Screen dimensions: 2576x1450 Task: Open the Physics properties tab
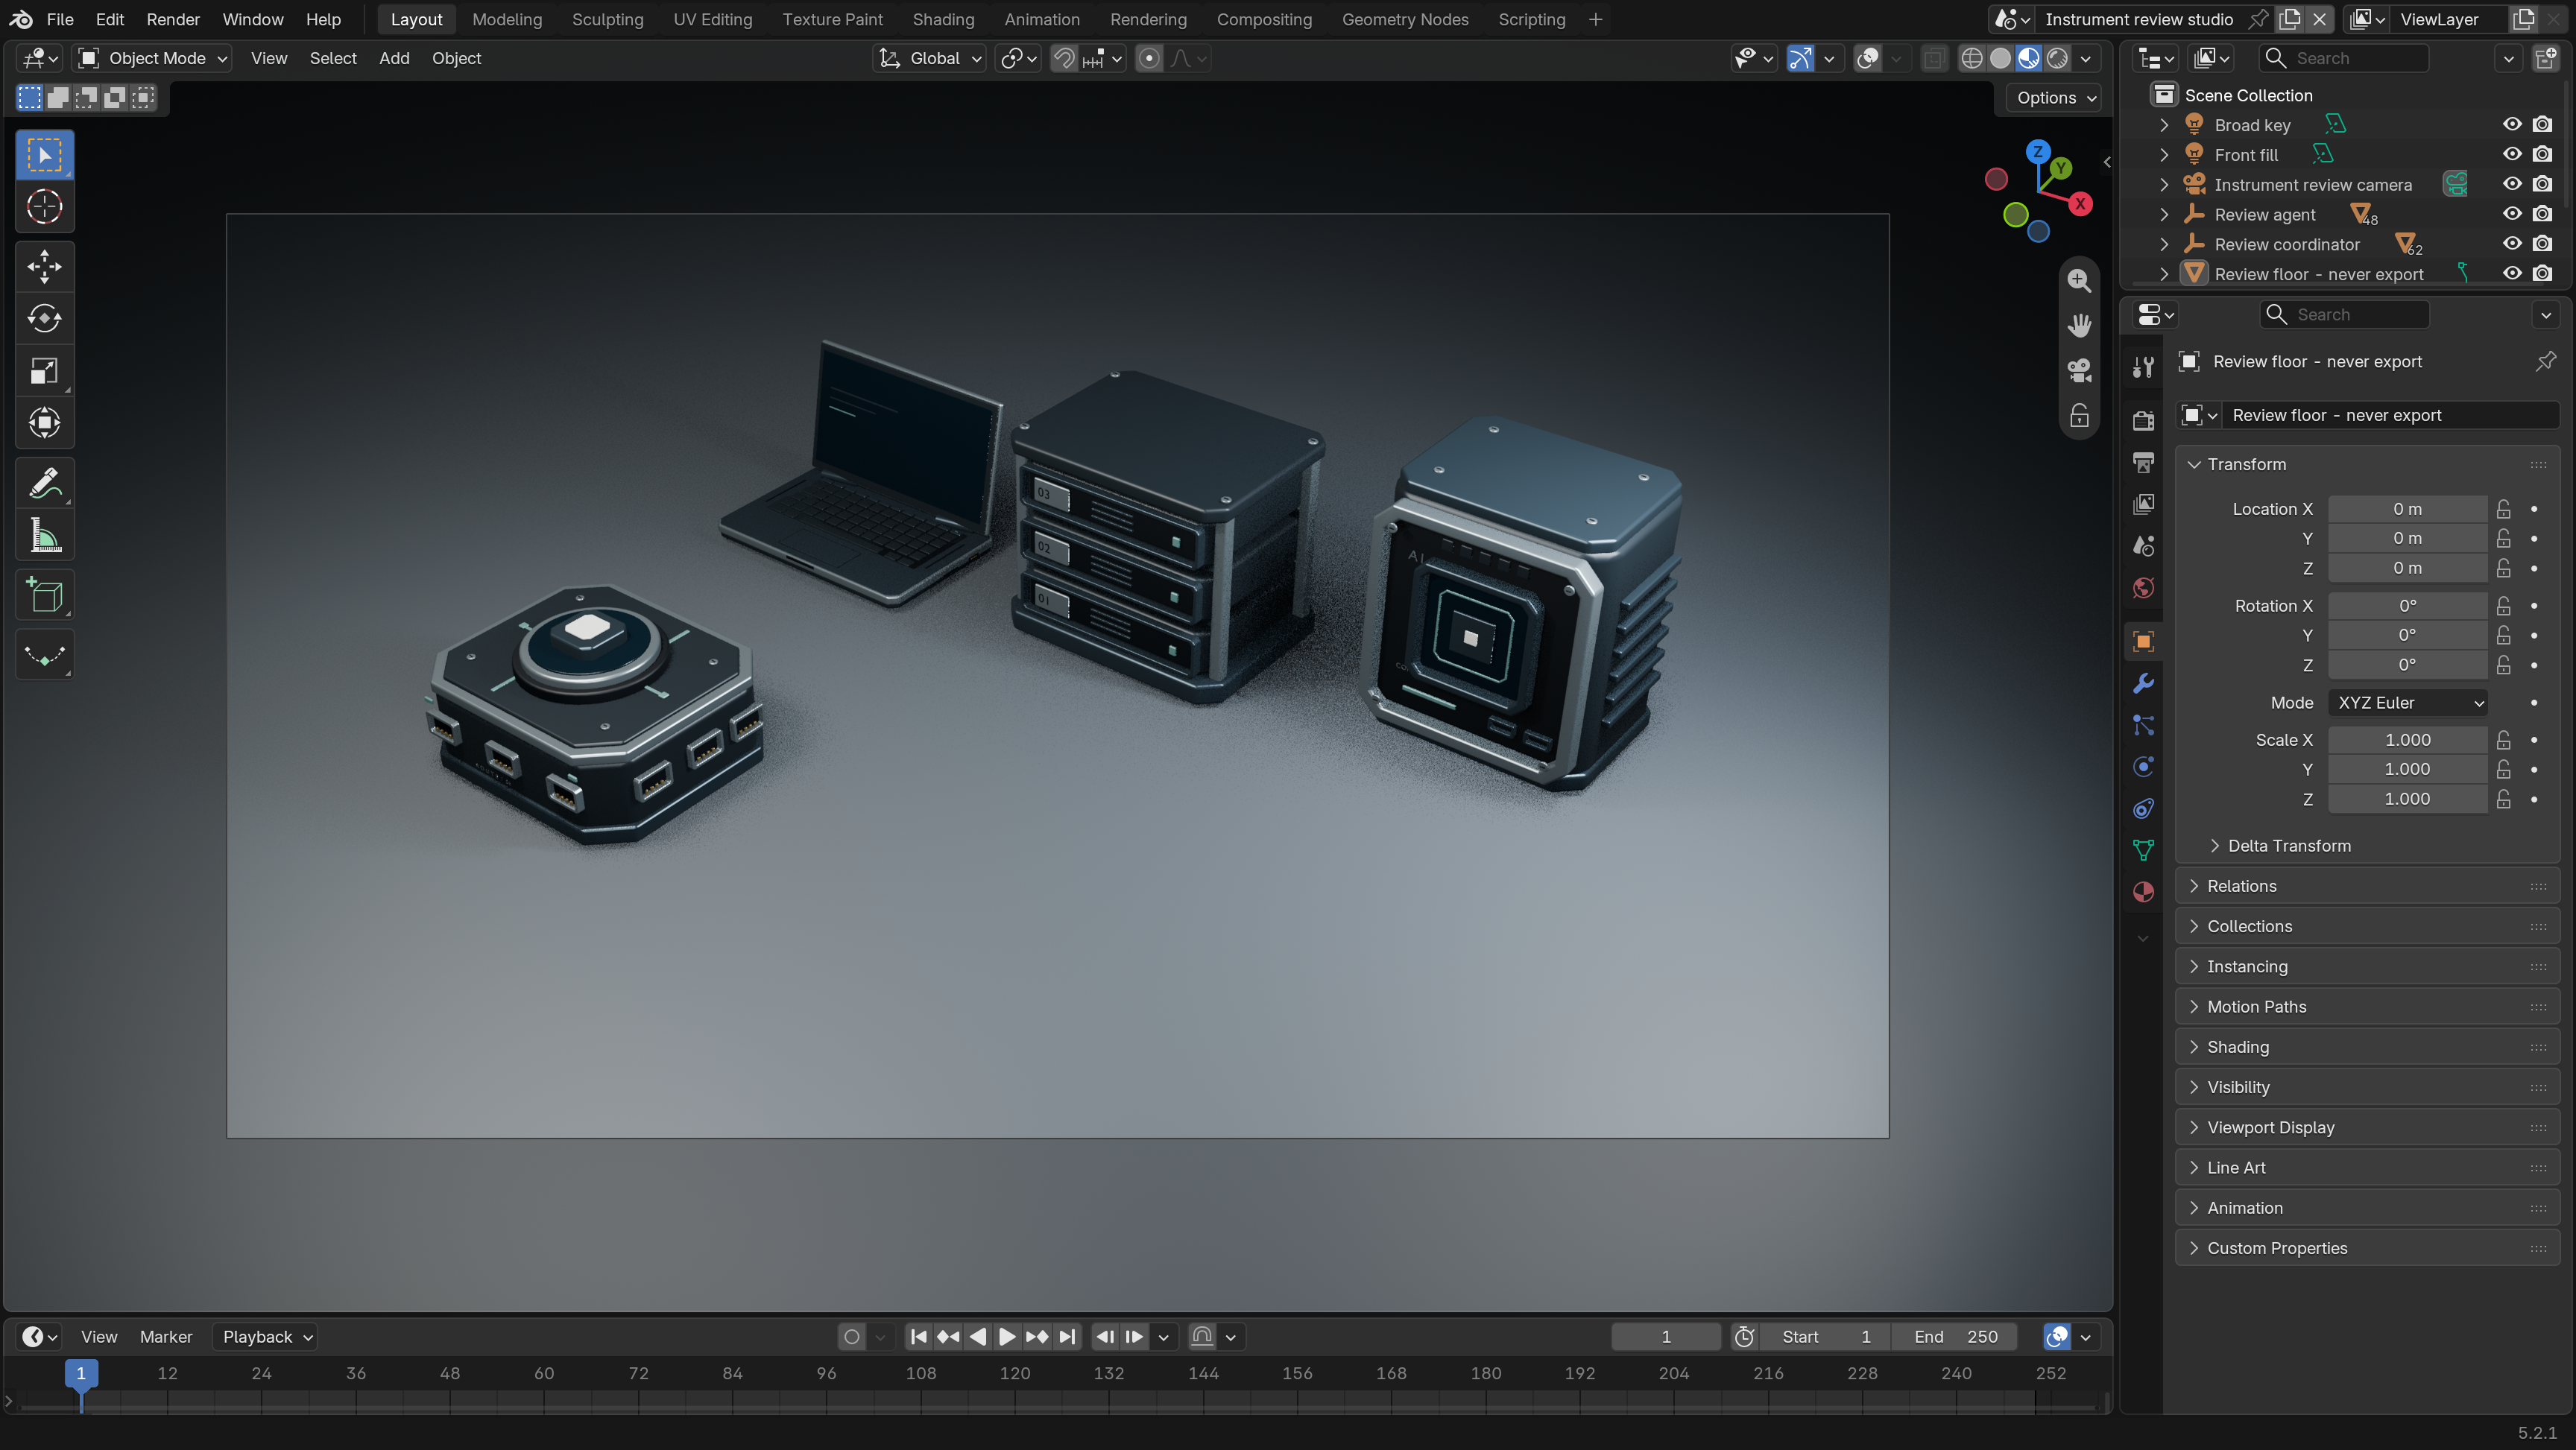click(x=2143, y=767)
